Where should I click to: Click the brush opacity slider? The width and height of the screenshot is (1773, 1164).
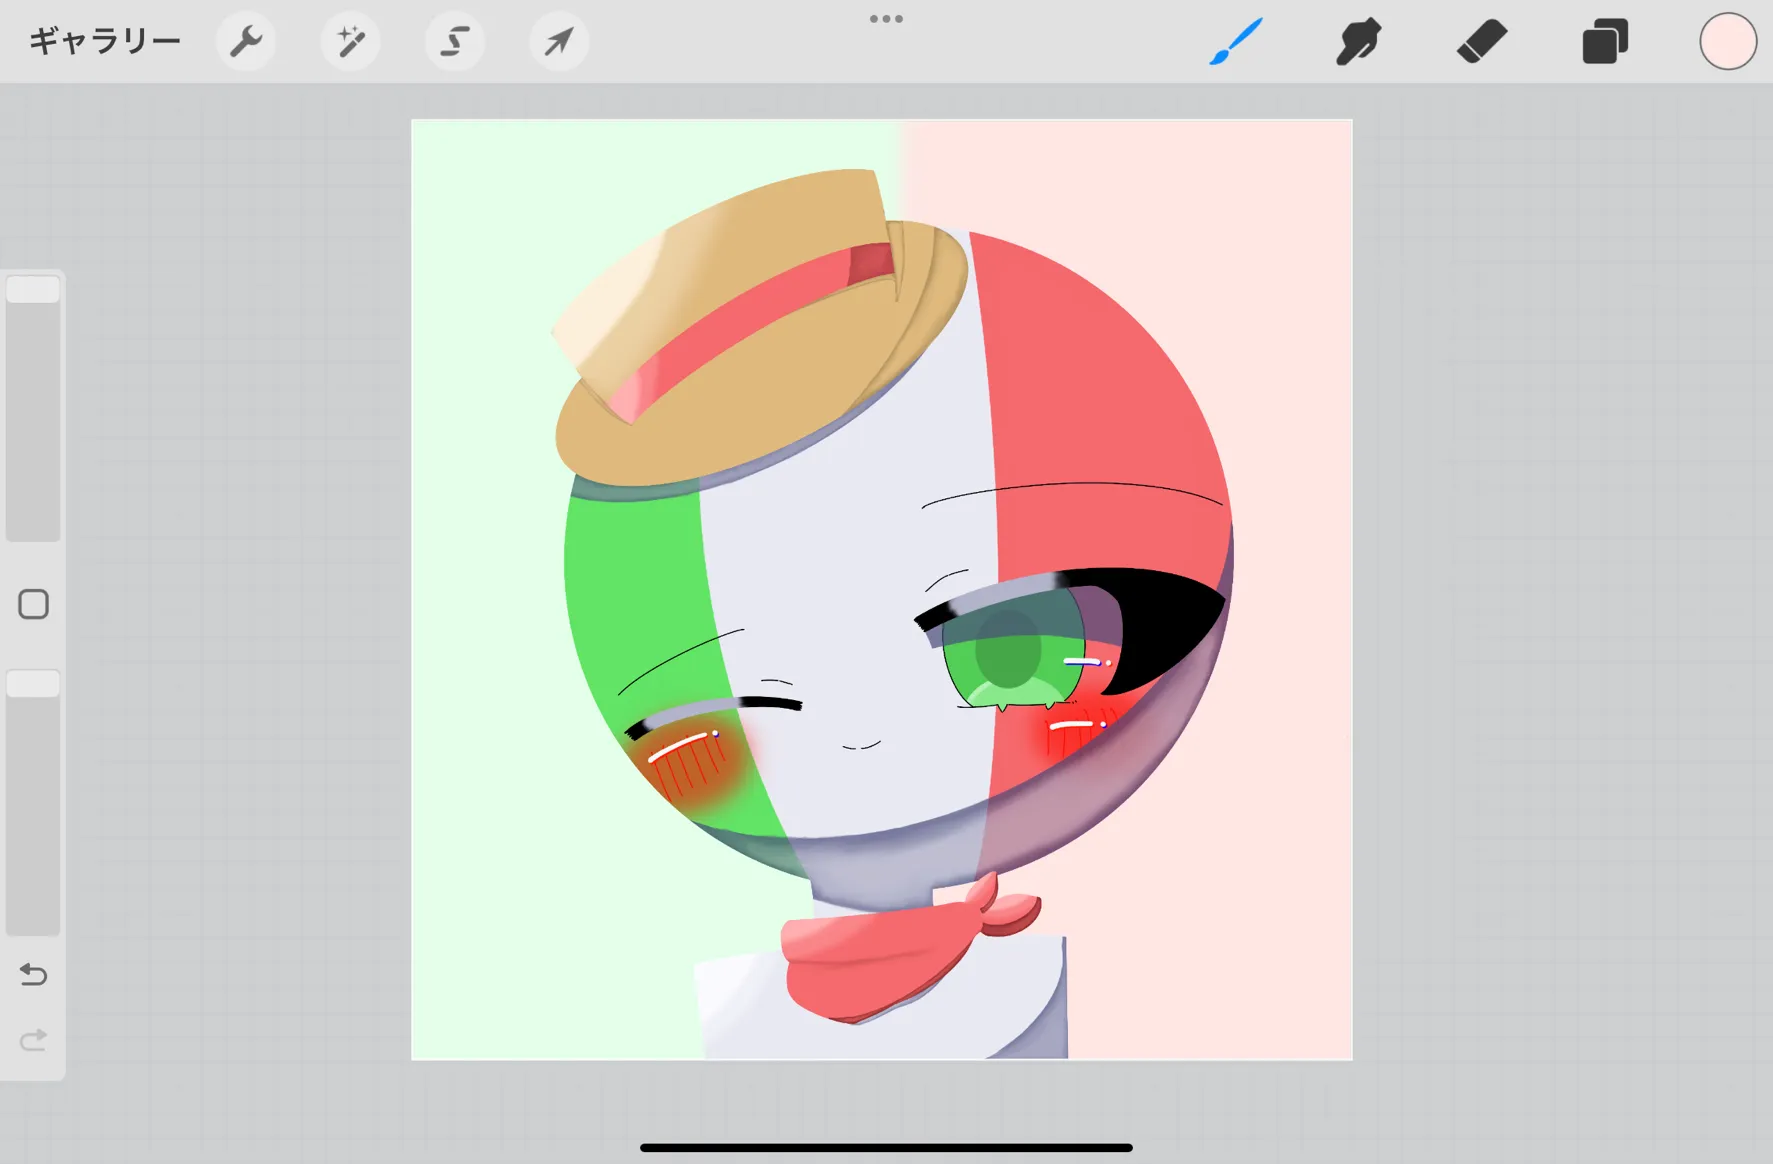click(x=33, y=802)
